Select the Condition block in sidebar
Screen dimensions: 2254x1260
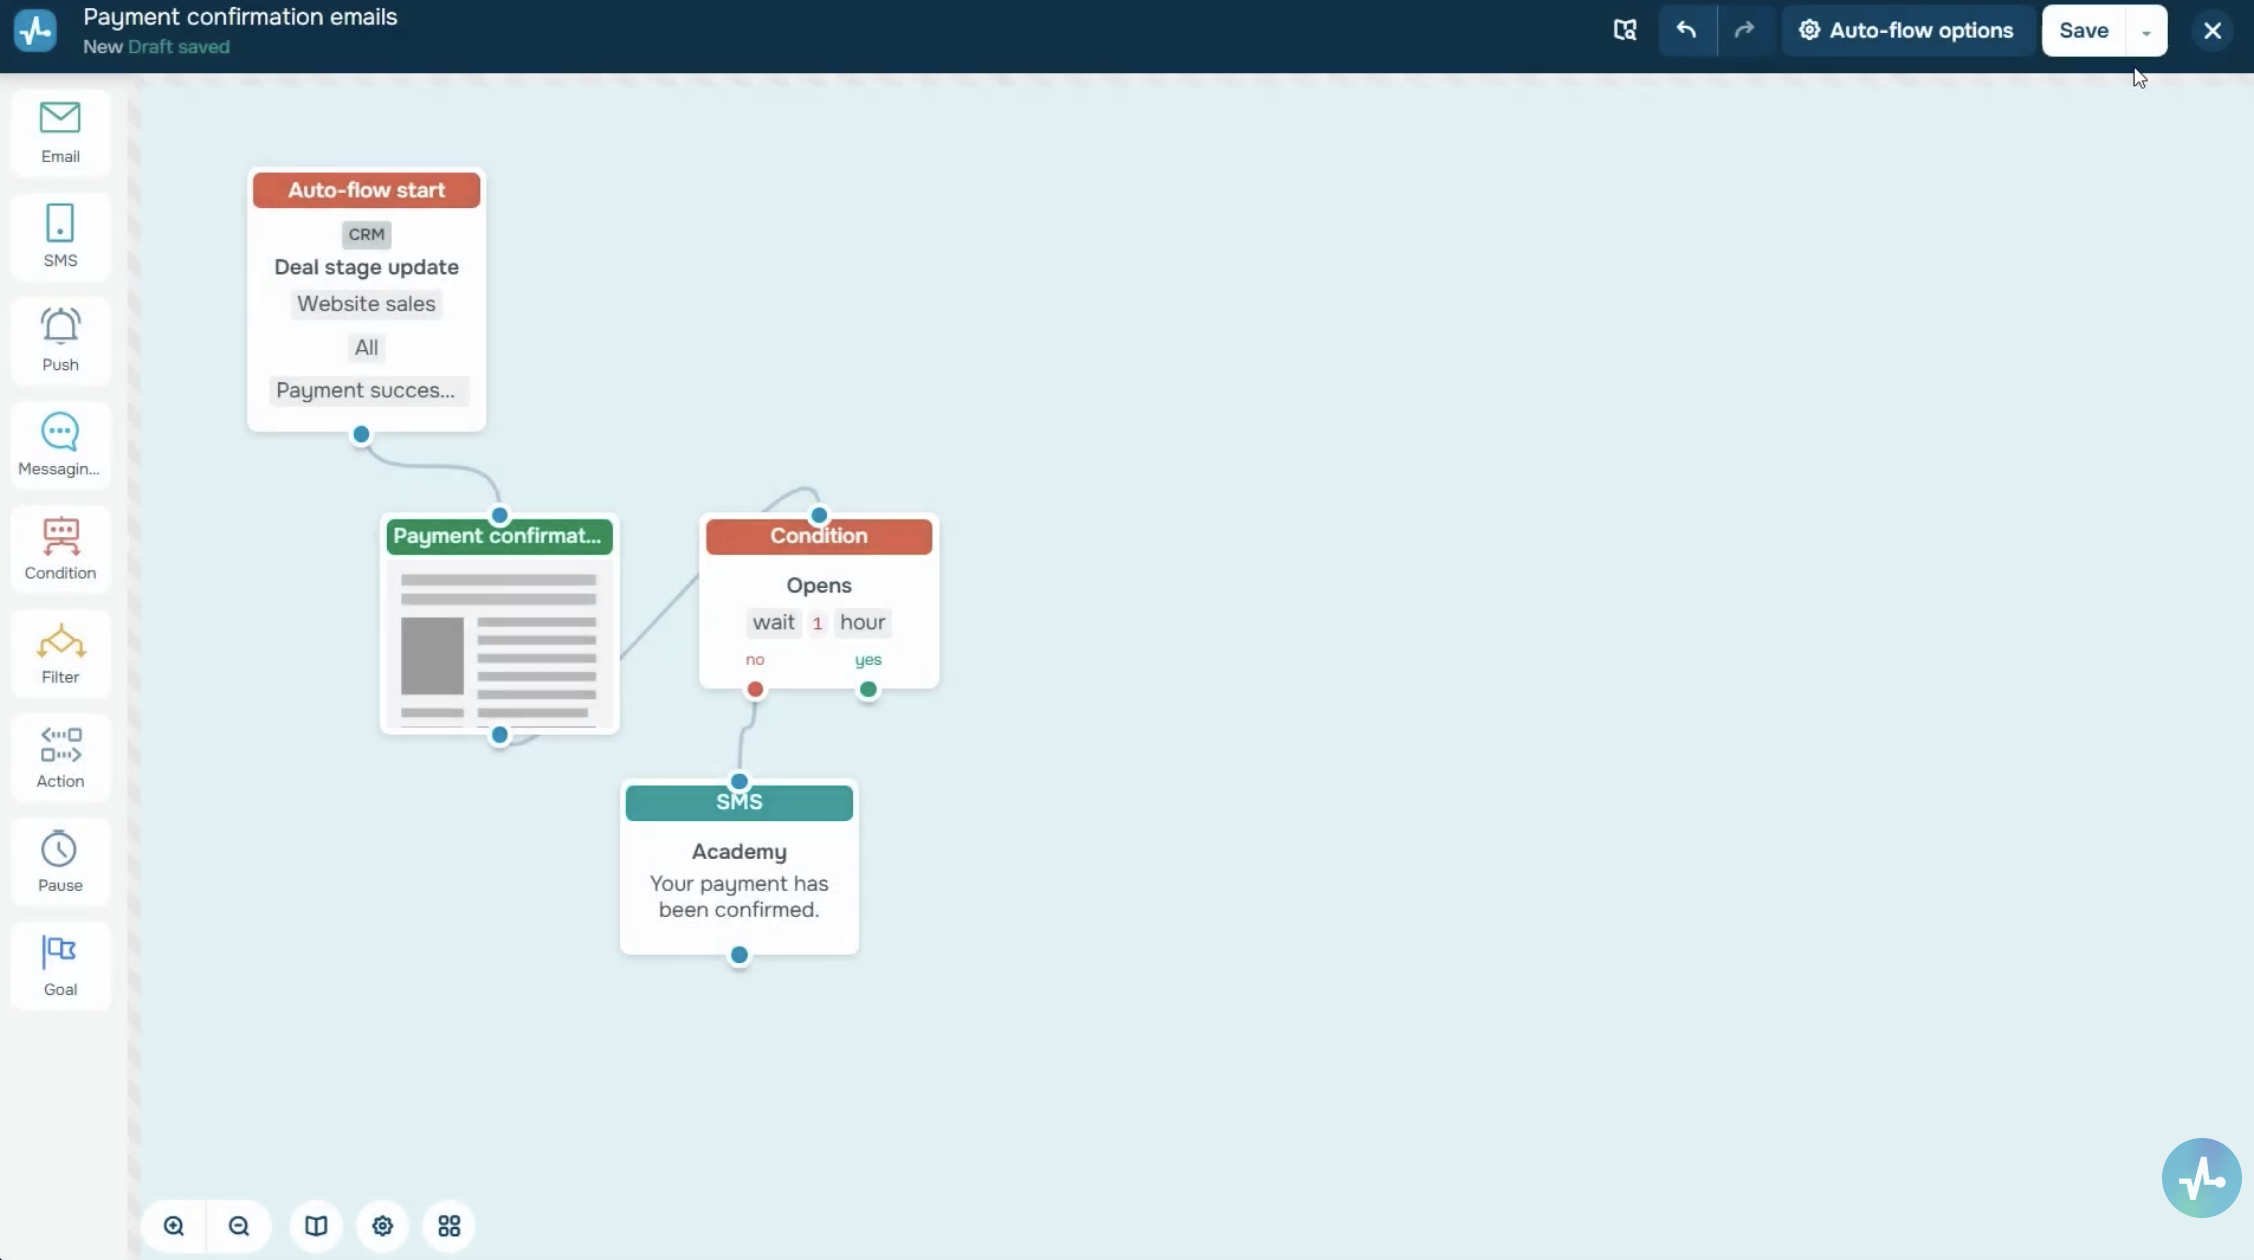tap(60, 549)
